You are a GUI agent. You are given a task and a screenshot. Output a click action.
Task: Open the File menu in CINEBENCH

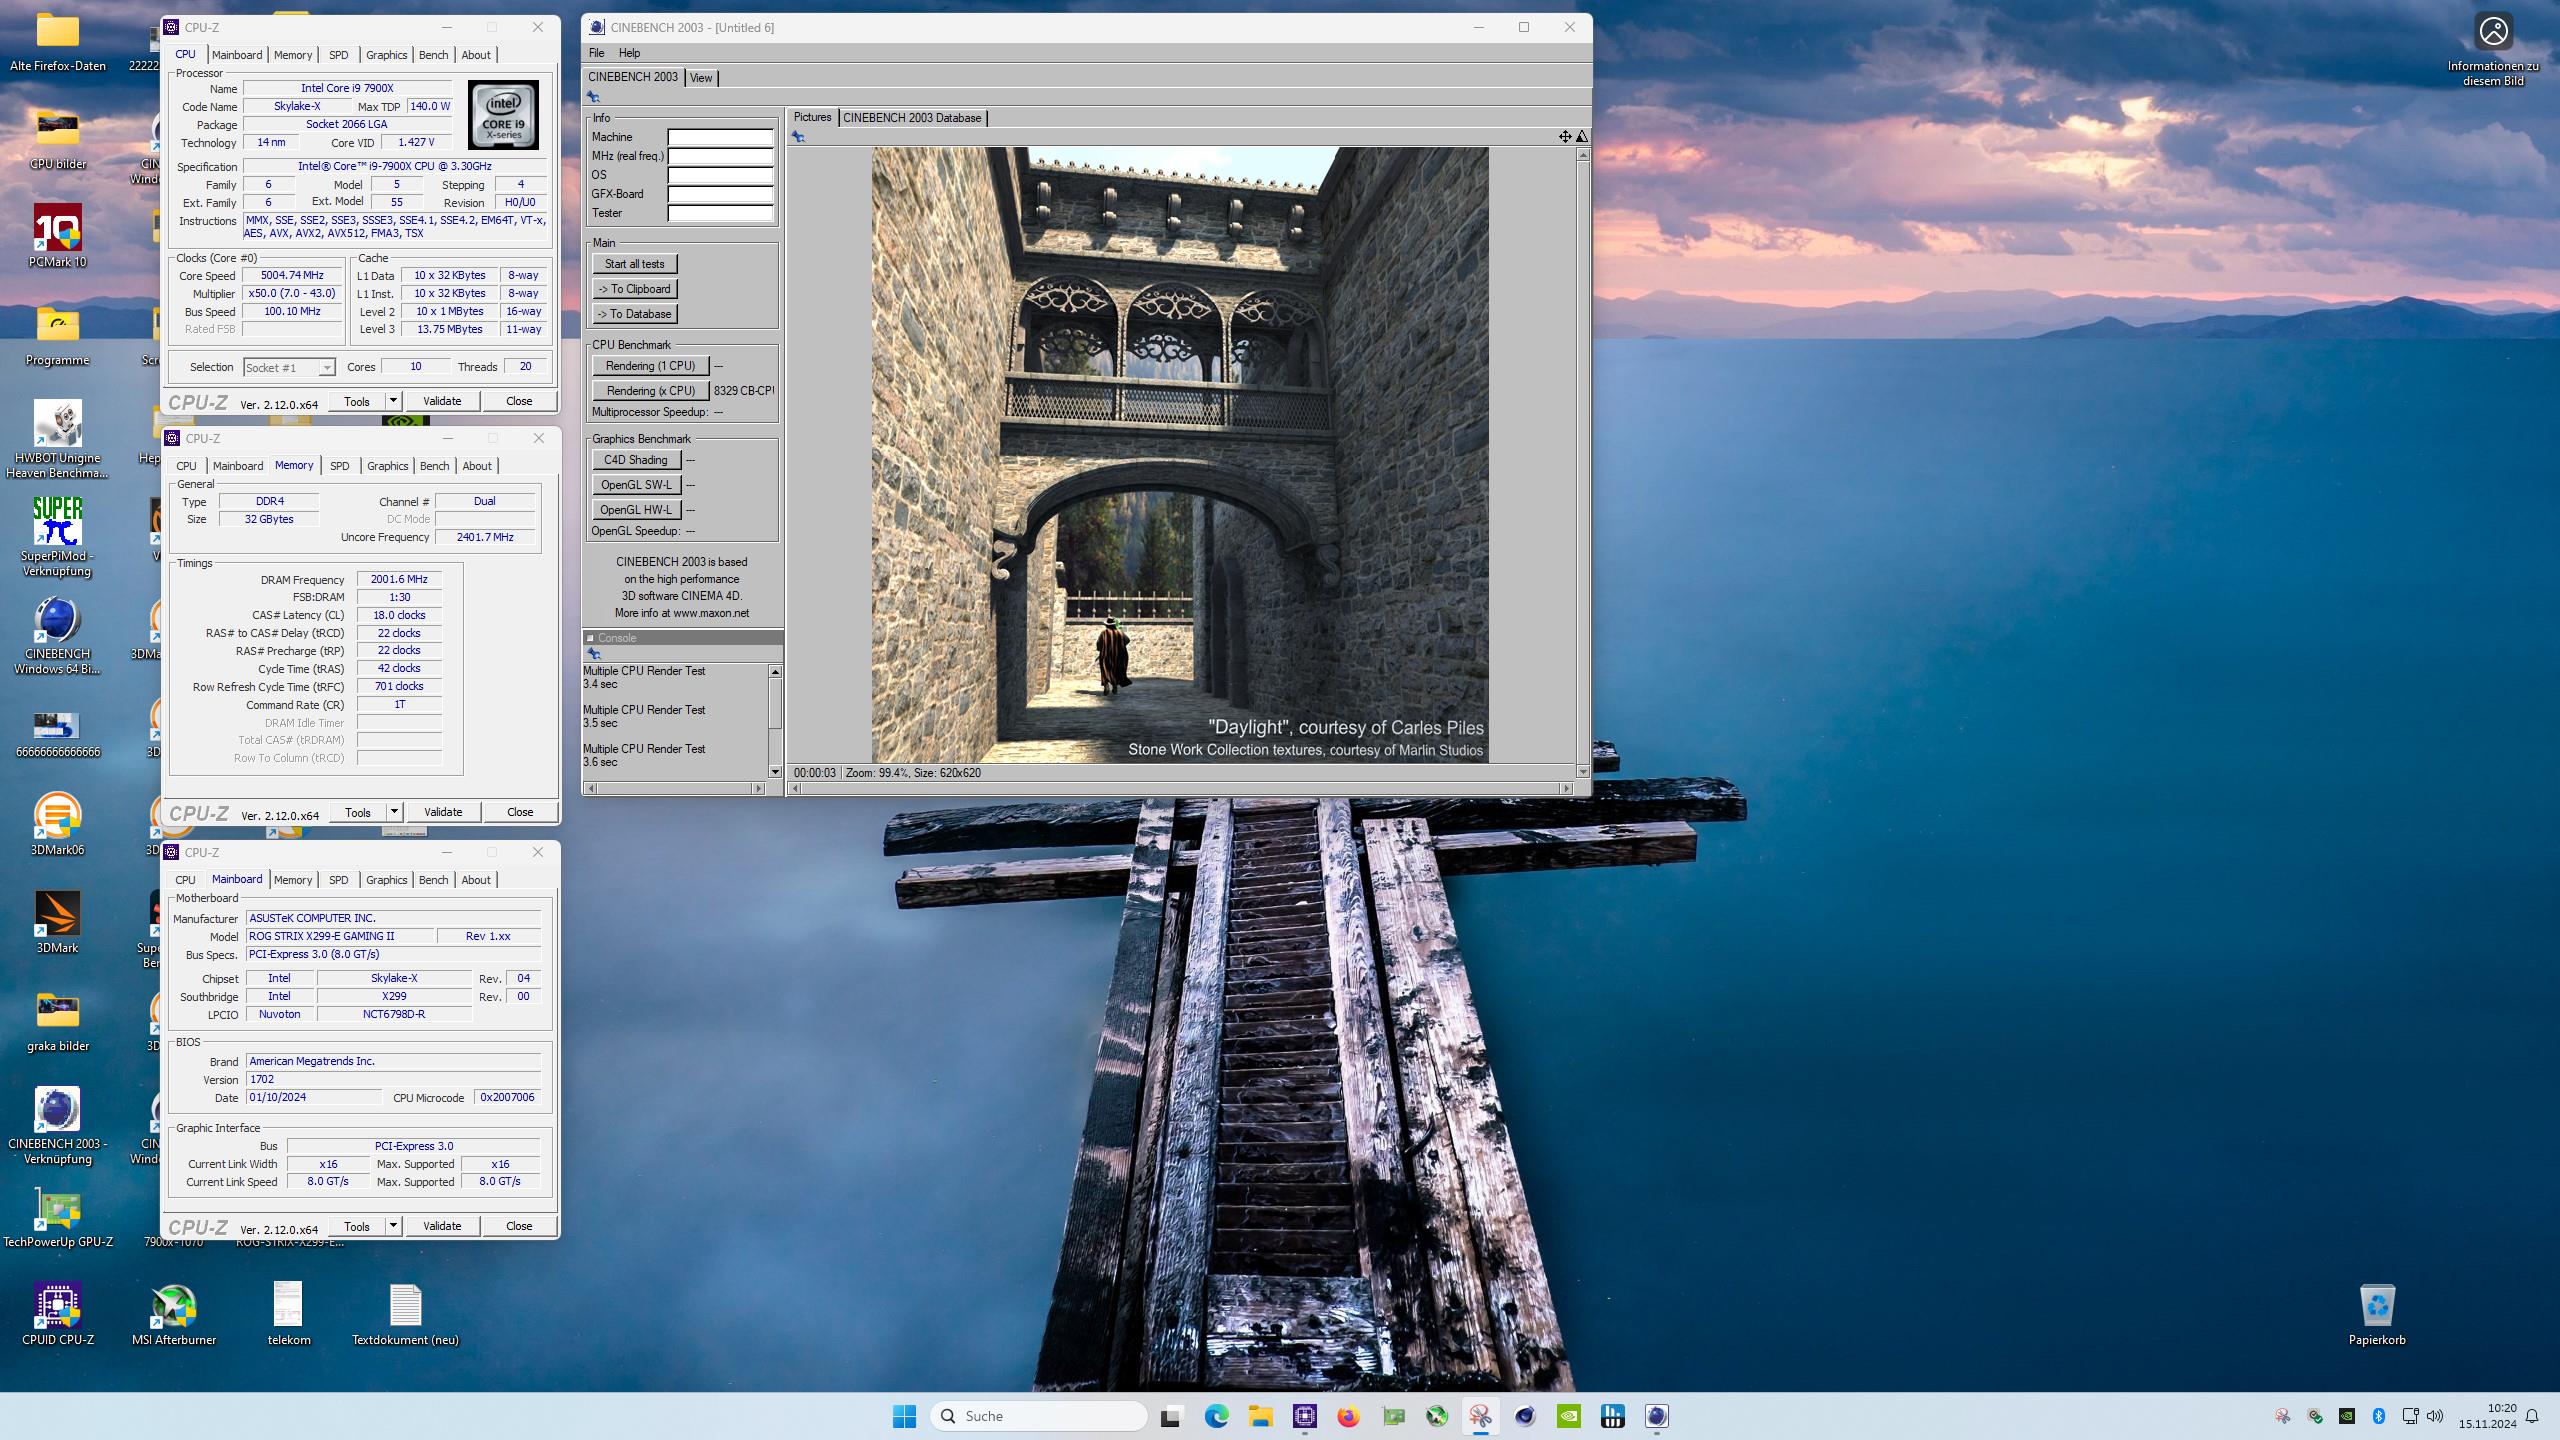tap(597, 53)
